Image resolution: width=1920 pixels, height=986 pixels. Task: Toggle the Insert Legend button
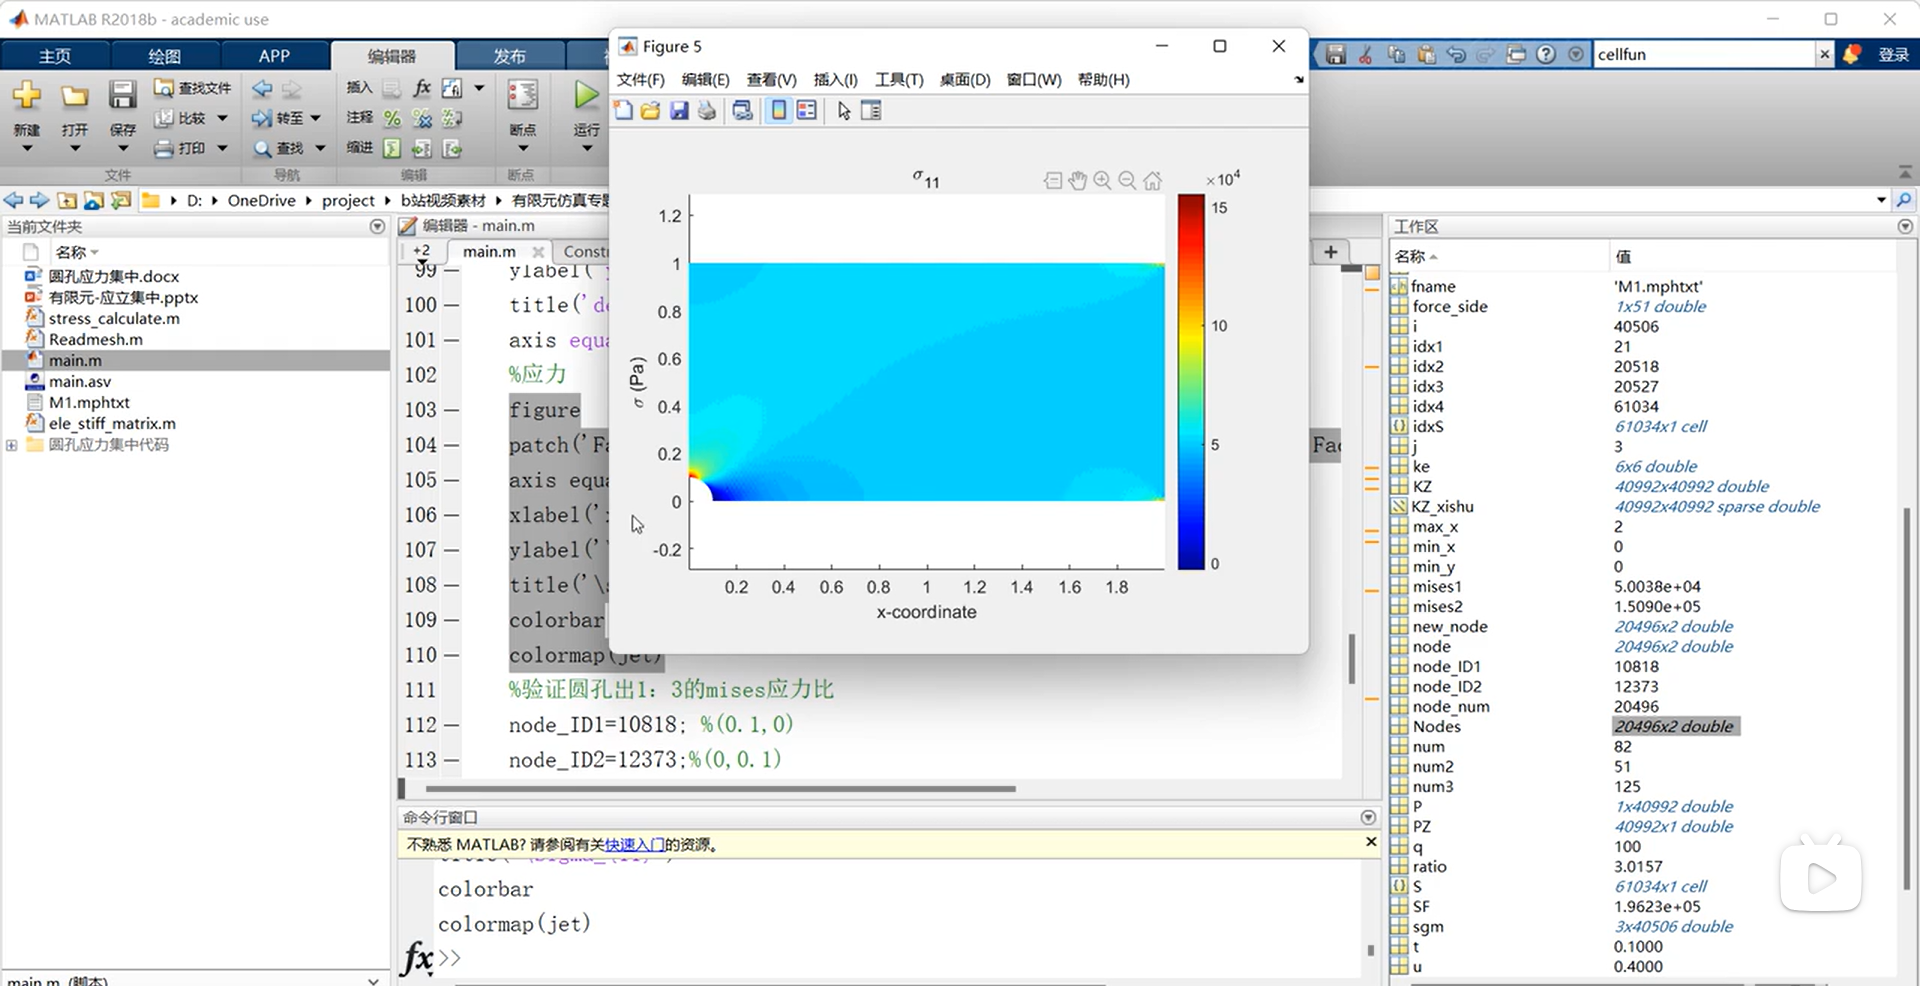click(806, 111)
